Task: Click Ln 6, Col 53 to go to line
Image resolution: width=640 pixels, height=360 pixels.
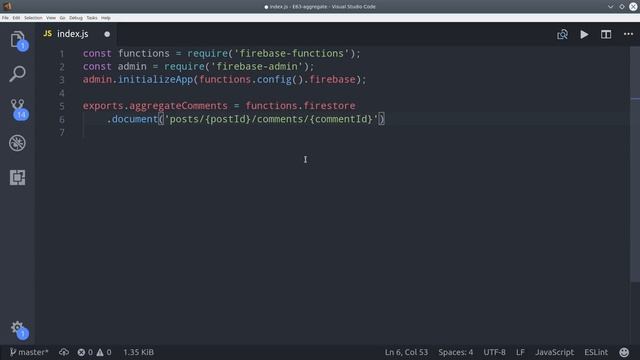Action: coord(406,352)
